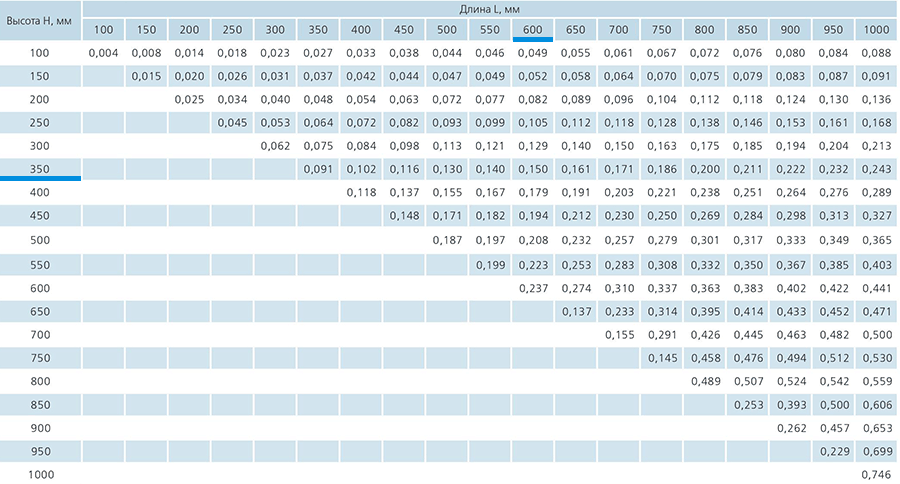Click the value 0,004
This screenshot has height=484, width=900.
(103, 53)
